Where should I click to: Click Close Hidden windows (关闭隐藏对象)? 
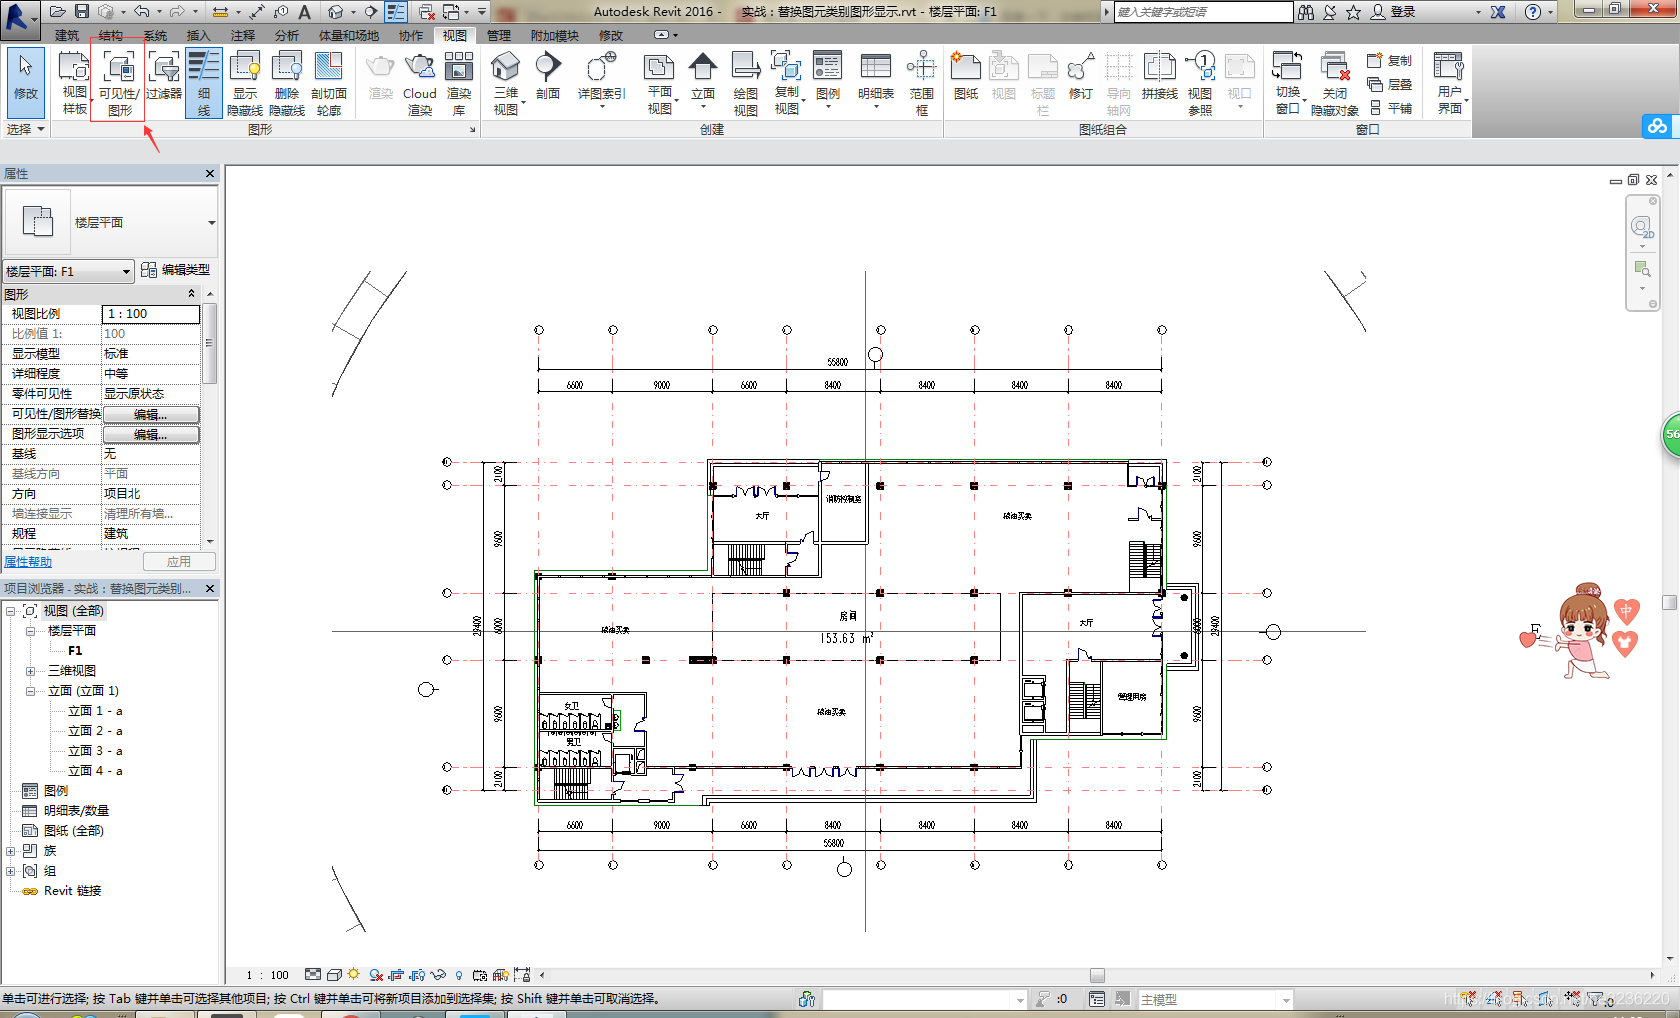[1335, 82]
